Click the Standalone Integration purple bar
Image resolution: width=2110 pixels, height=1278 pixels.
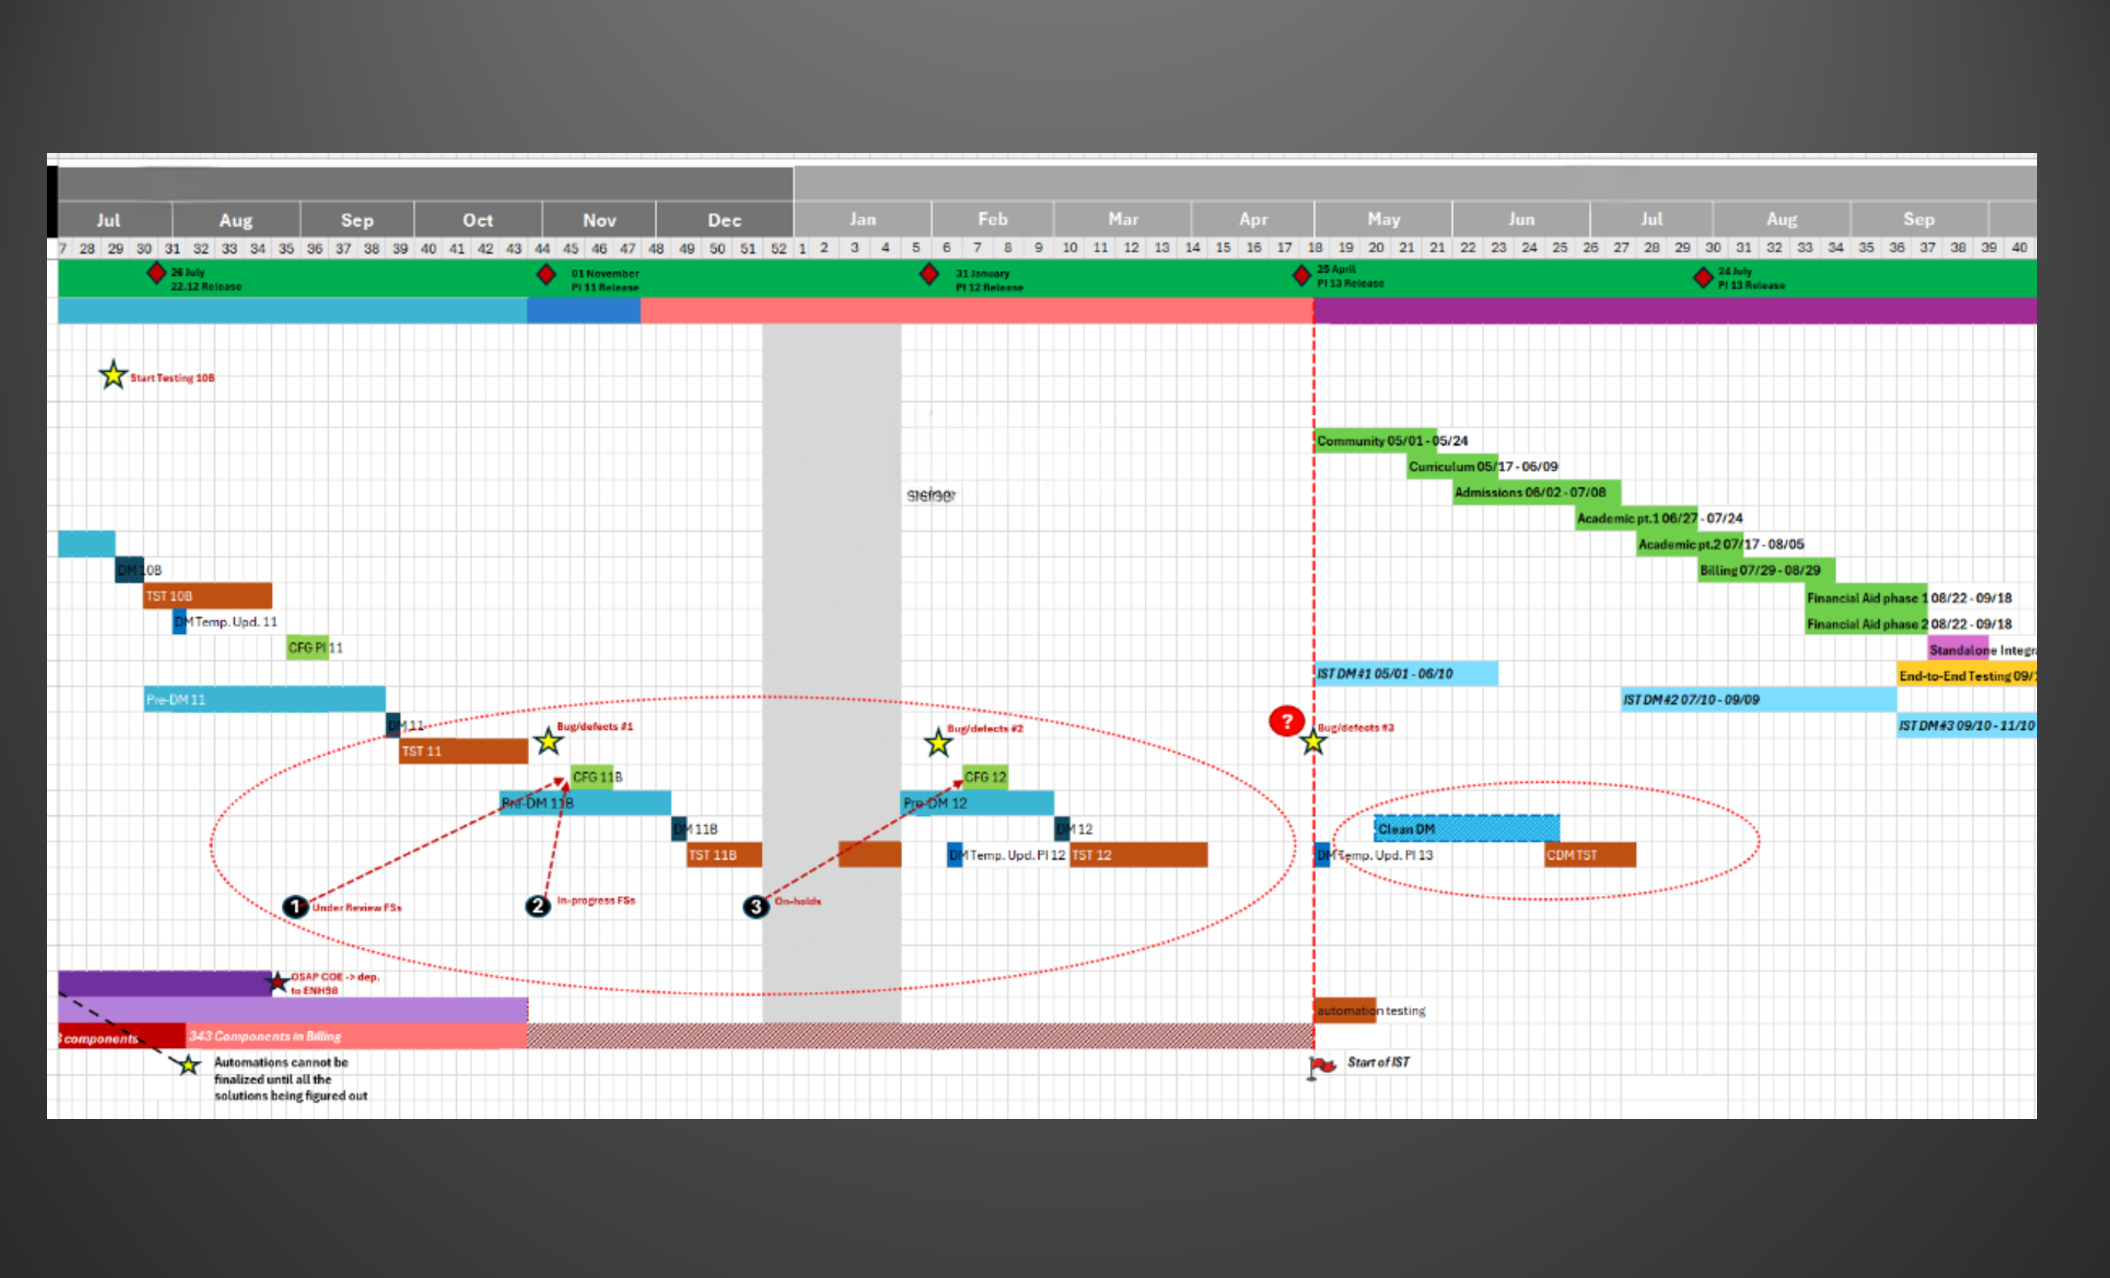coord(1959,649)
